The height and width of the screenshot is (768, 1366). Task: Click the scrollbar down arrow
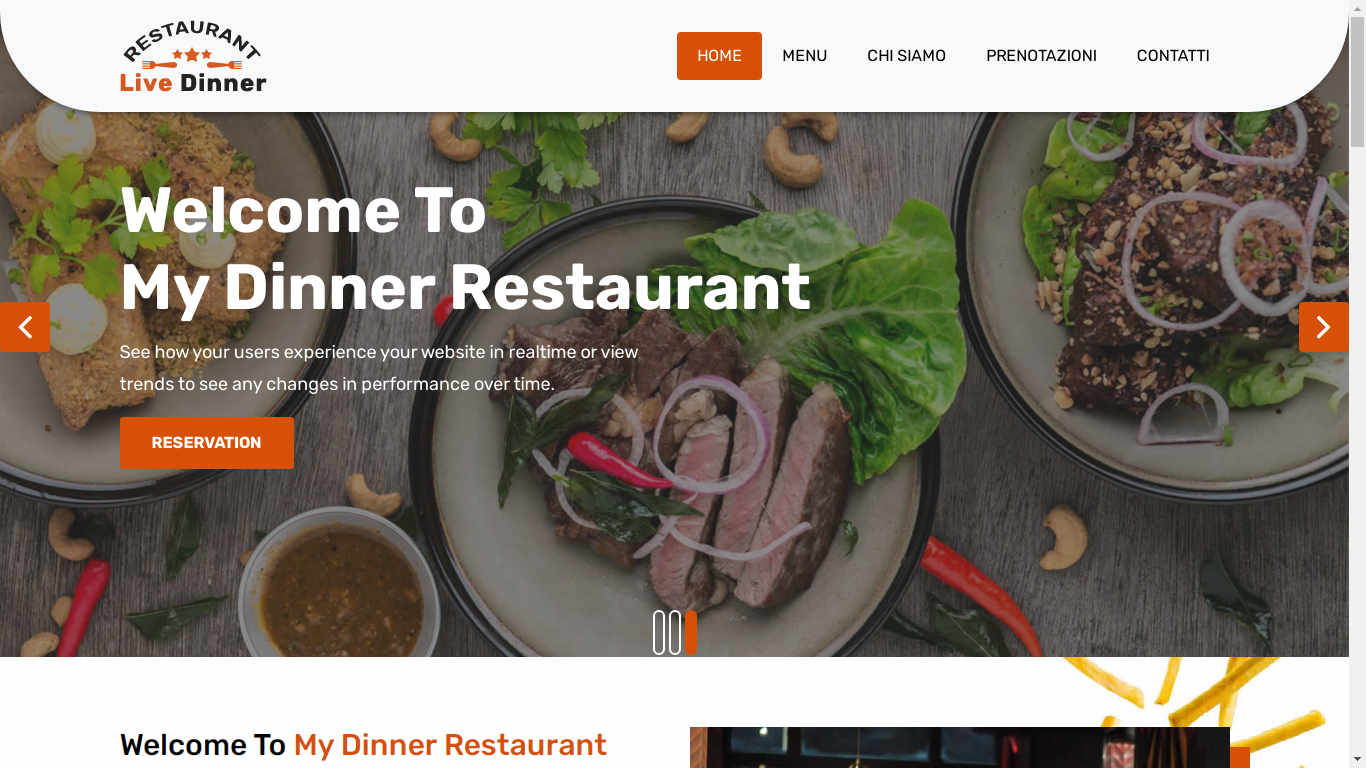1357,760
